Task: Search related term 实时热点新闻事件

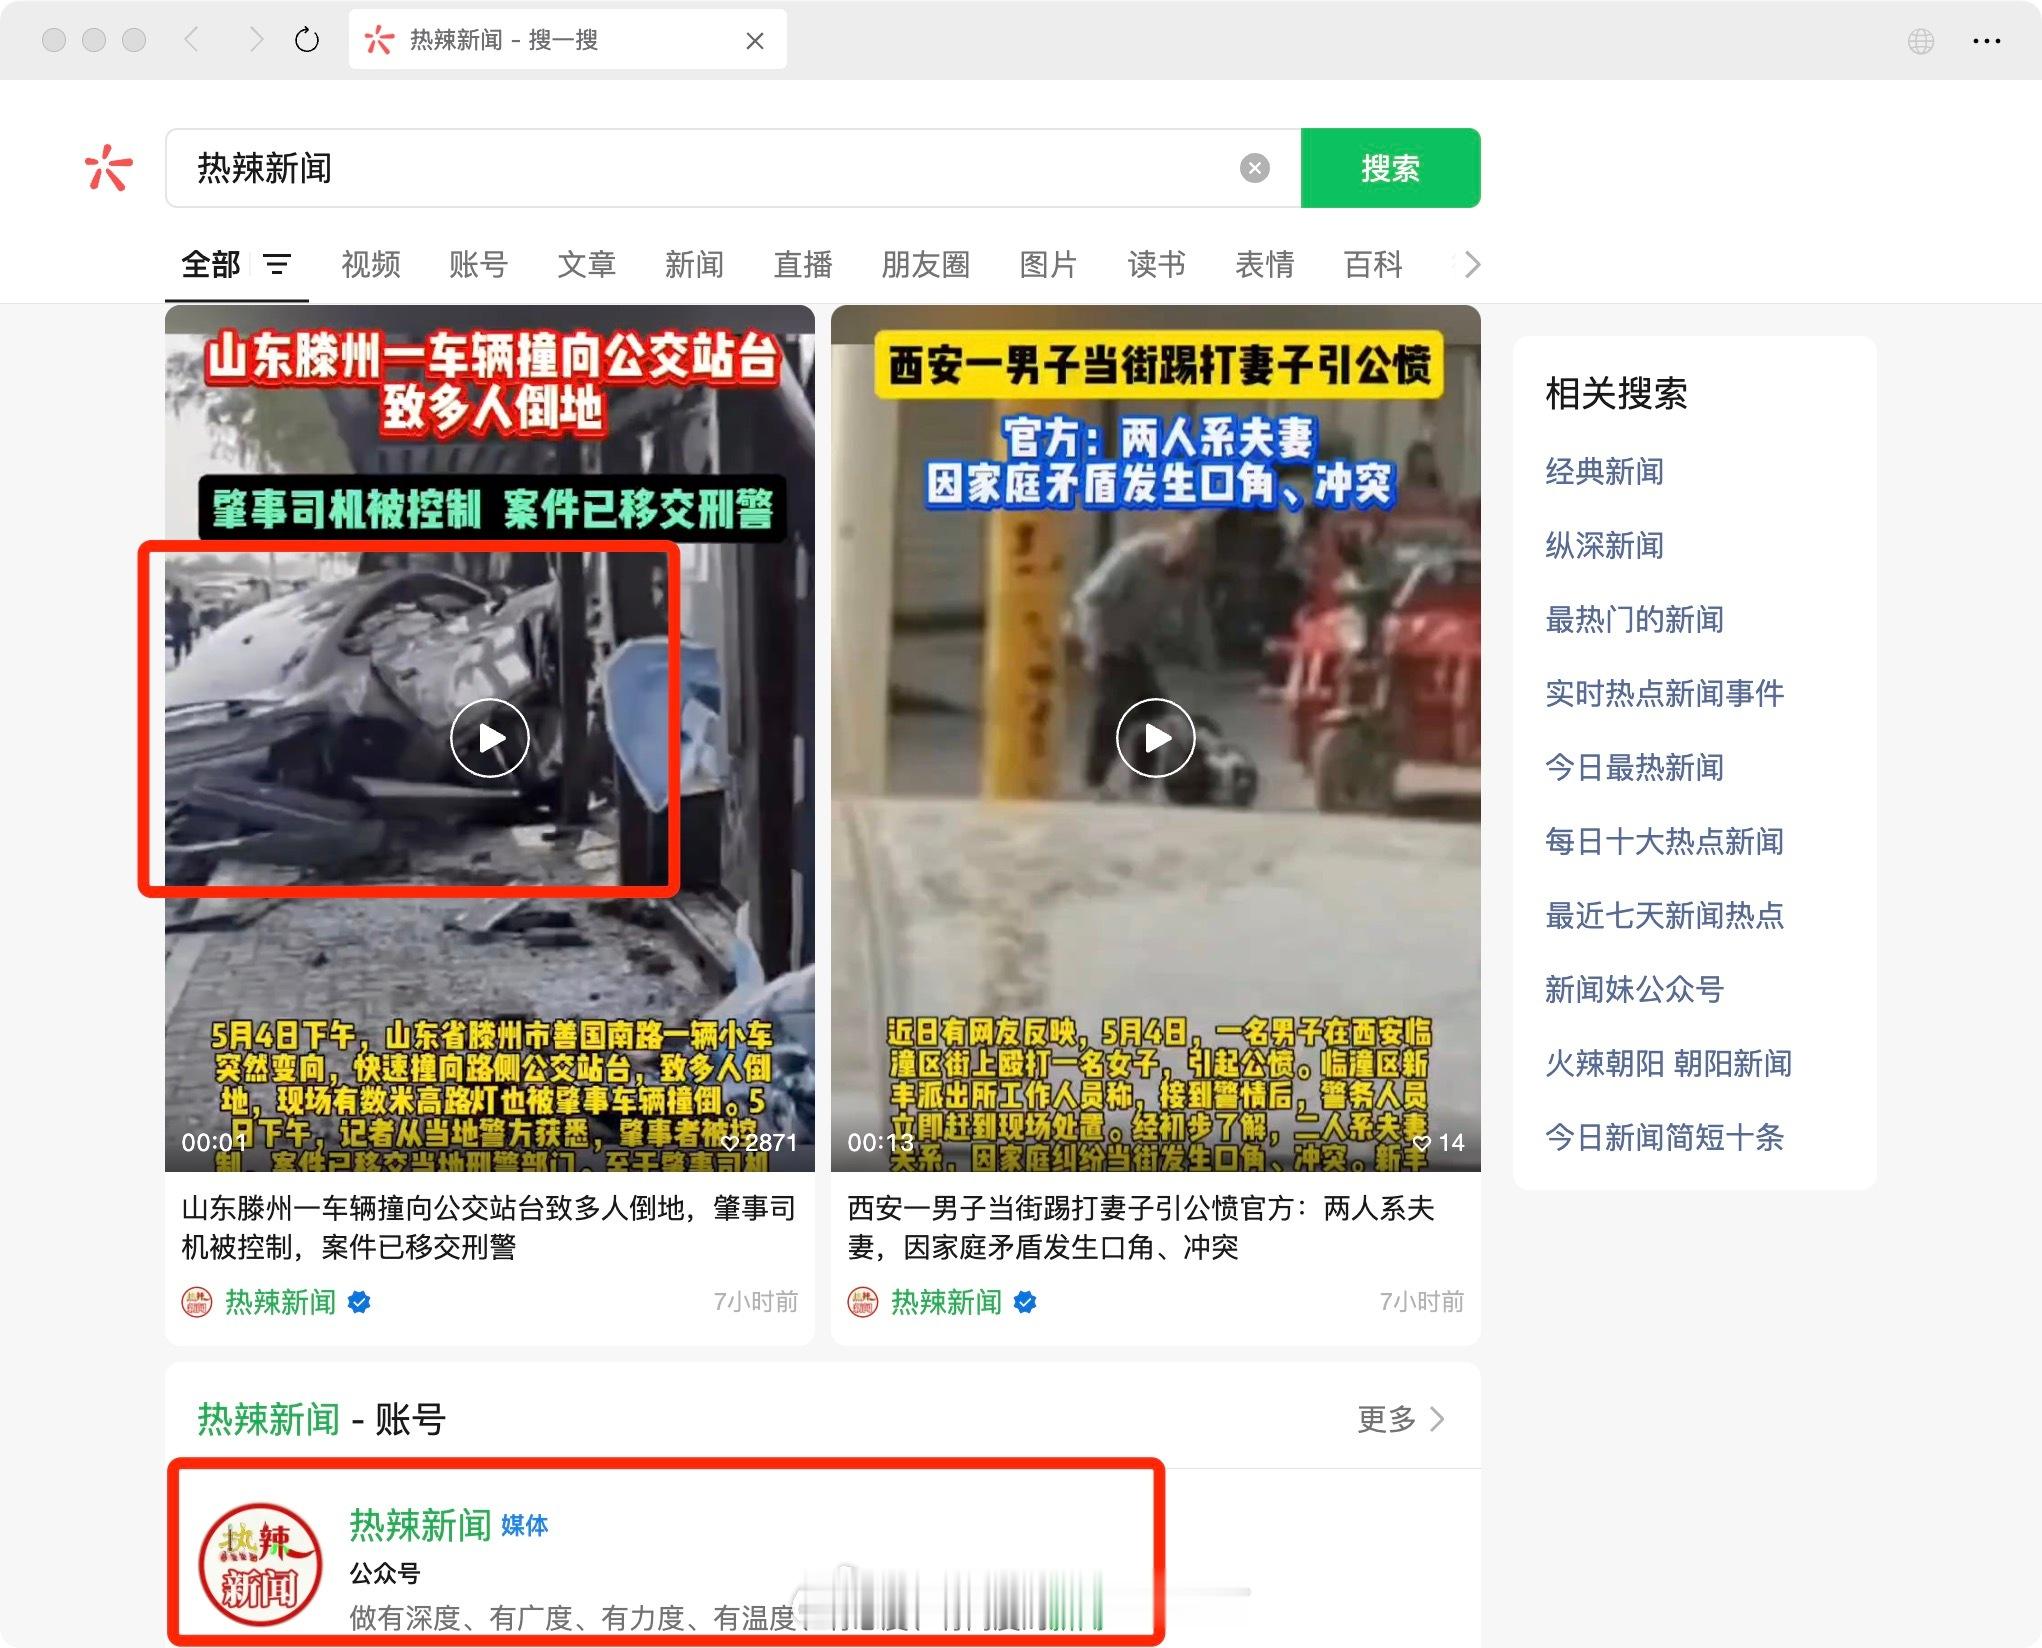Action: point(1664,693)
